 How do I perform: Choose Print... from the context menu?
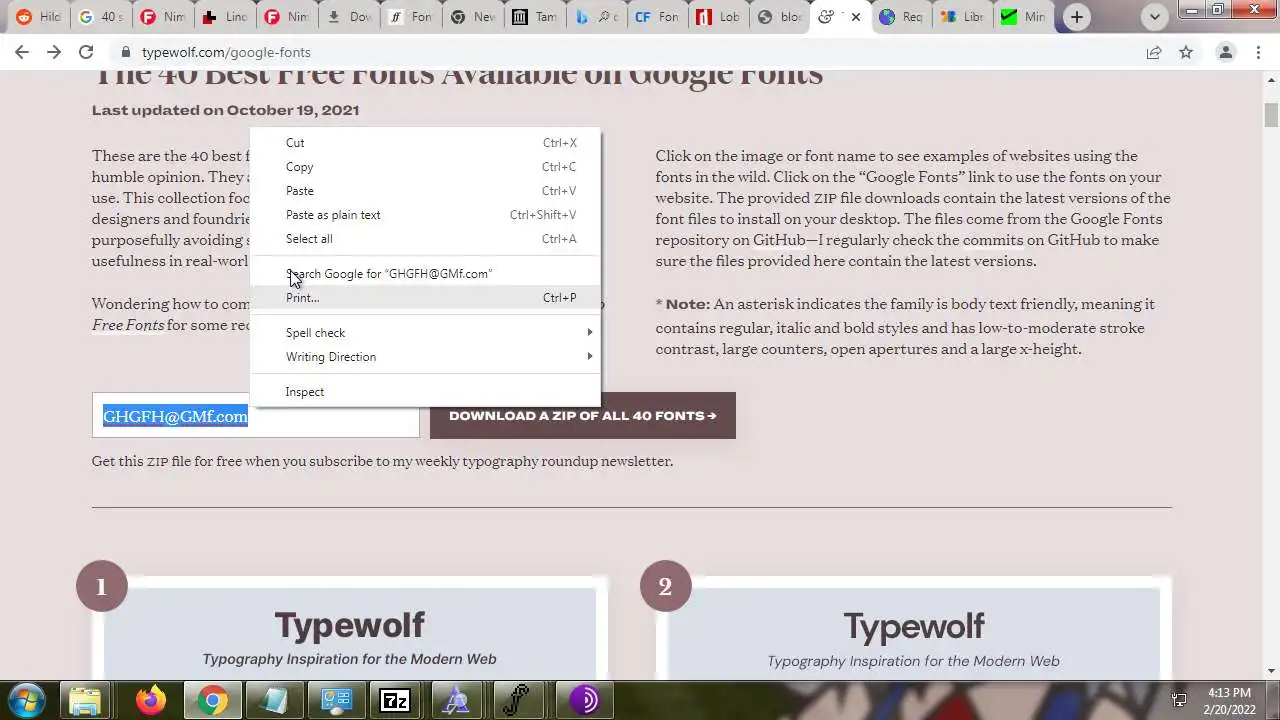[425, 298]
